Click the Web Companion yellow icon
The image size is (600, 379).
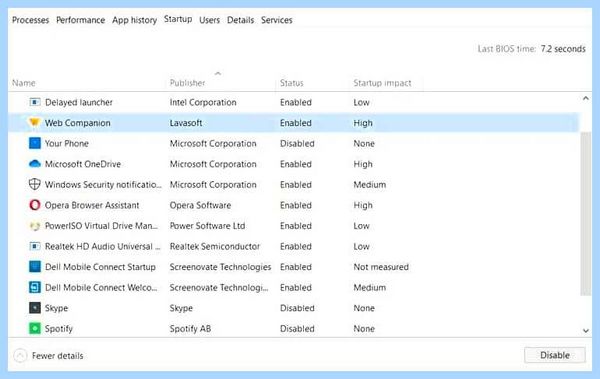[x=34, y=123]
